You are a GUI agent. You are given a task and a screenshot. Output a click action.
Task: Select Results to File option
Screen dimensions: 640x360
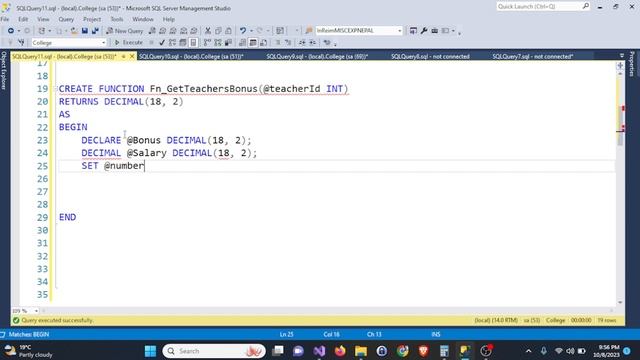(x=264, y=42)
